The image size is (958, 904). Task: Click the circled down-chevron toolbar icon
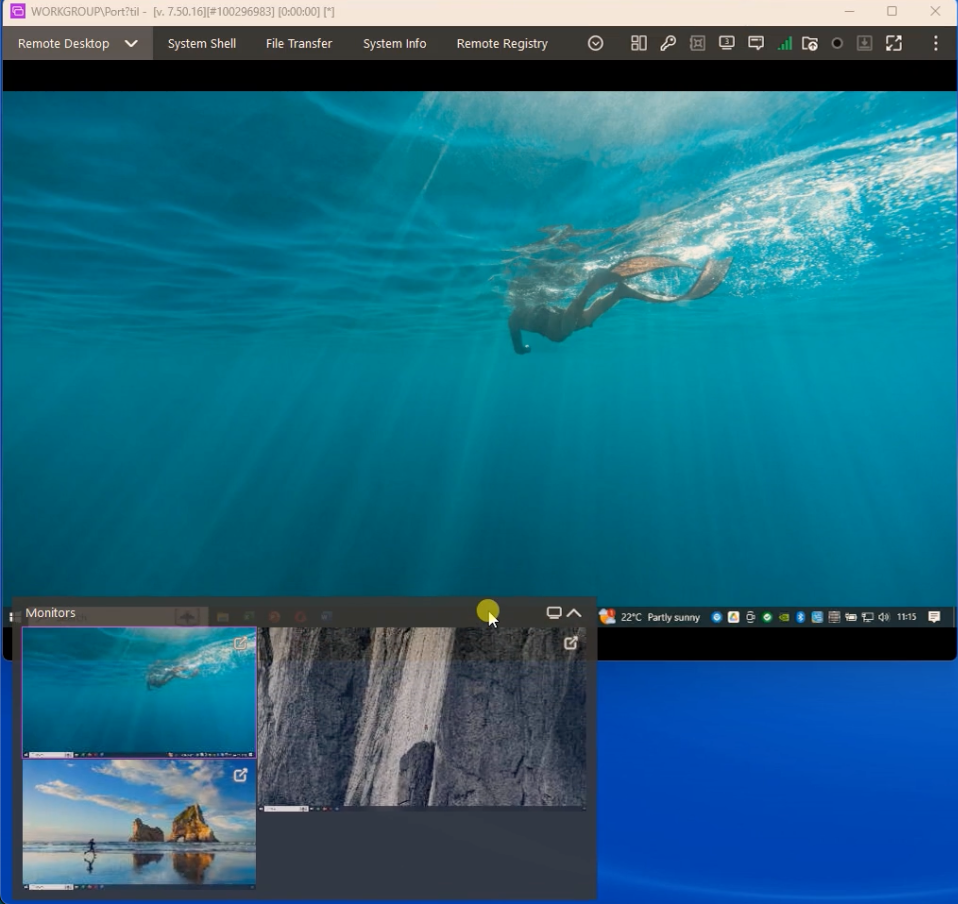pos(596,44)
